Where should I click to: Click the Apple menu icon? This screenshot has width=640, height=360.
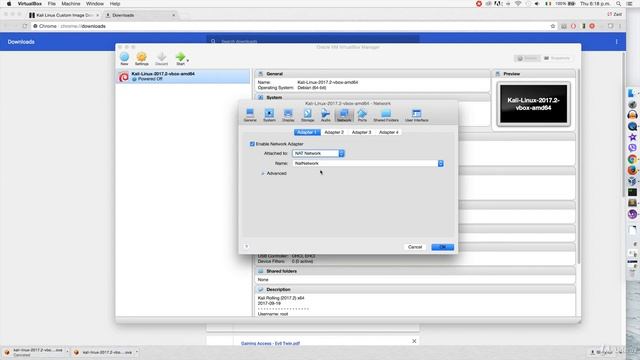click(x=9, y=4)
